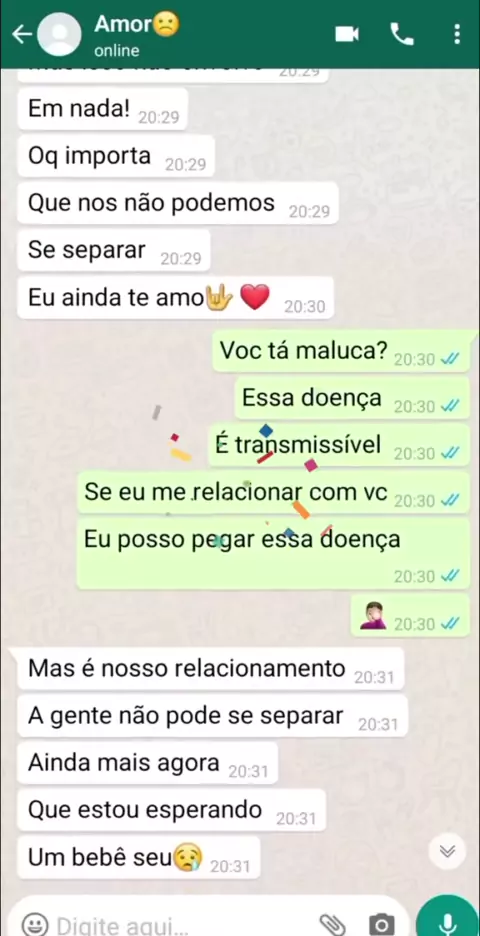Open the emoji picker in message bar
Viewport: 480px width, 936px height.
34,925
